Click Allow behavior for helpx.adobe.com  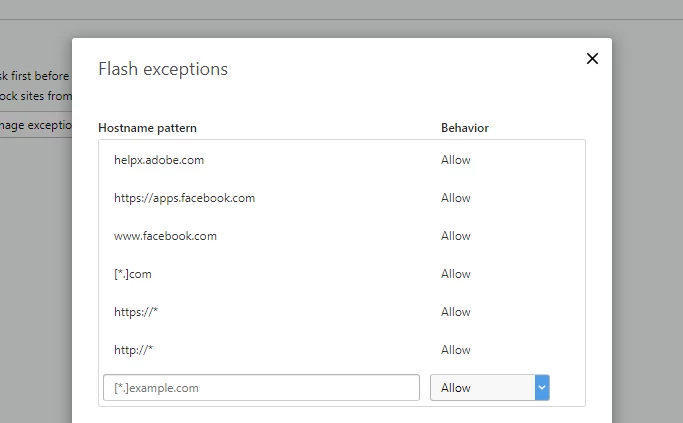(456, 160)
